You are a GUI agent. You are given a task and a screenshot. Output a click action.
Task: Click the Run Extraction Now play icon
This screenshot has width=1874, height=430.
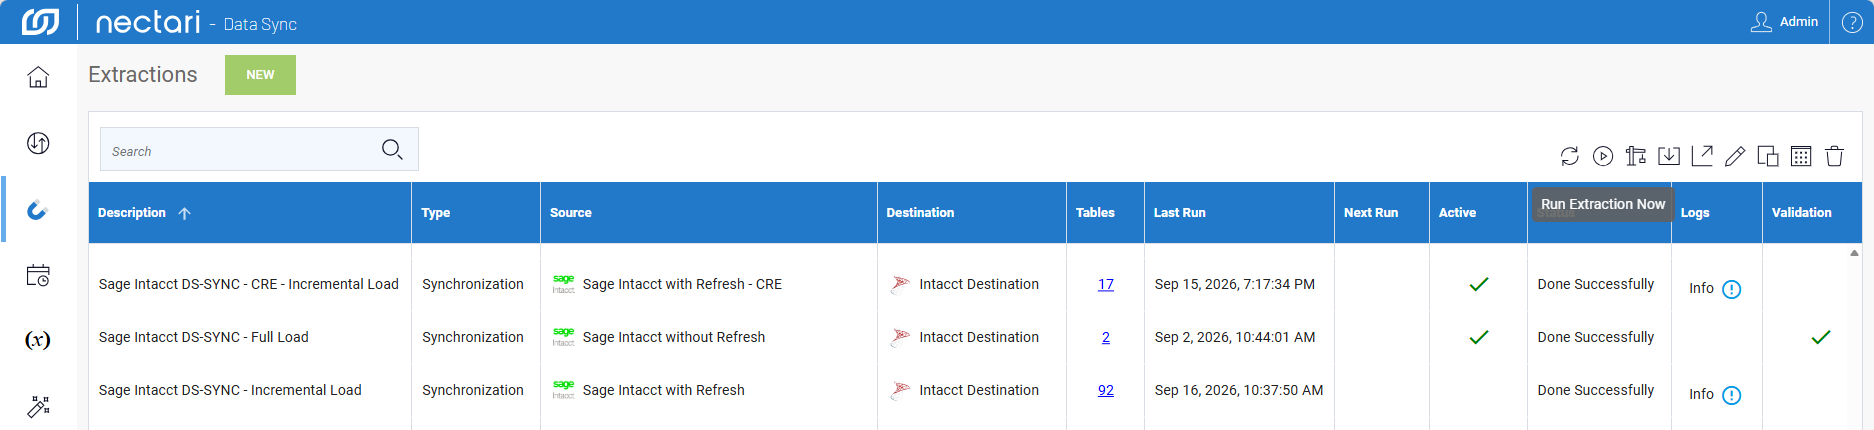(x=1603, y=156)
